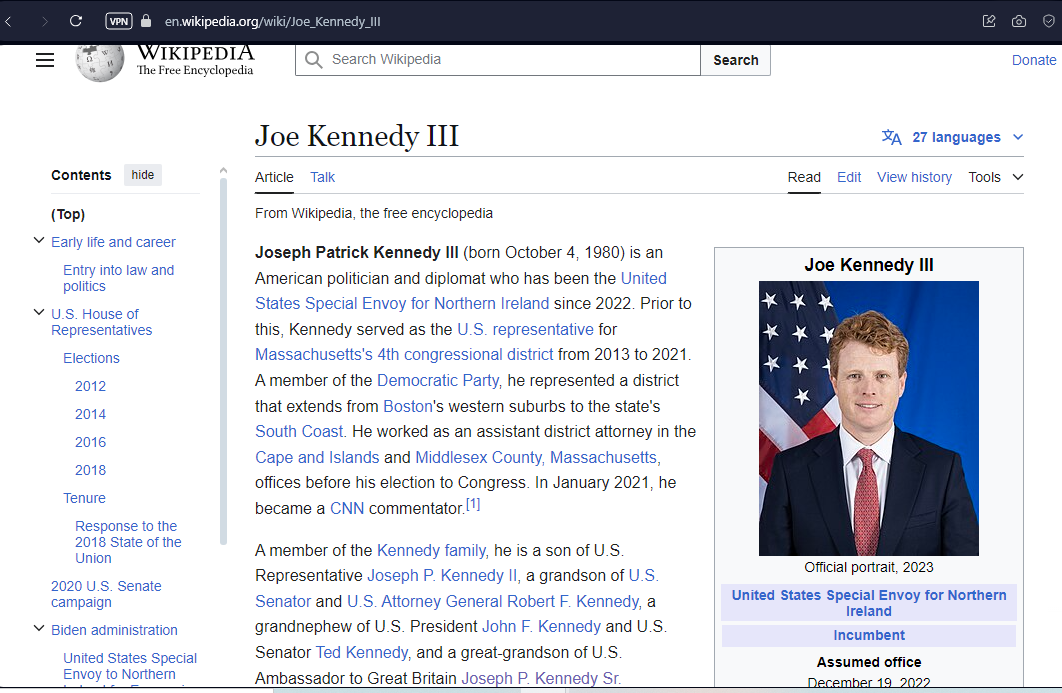Image resolution: width=1062 pixels, height=693 pixels.
Task: Open the Boston link
Action: coord(407,406)
